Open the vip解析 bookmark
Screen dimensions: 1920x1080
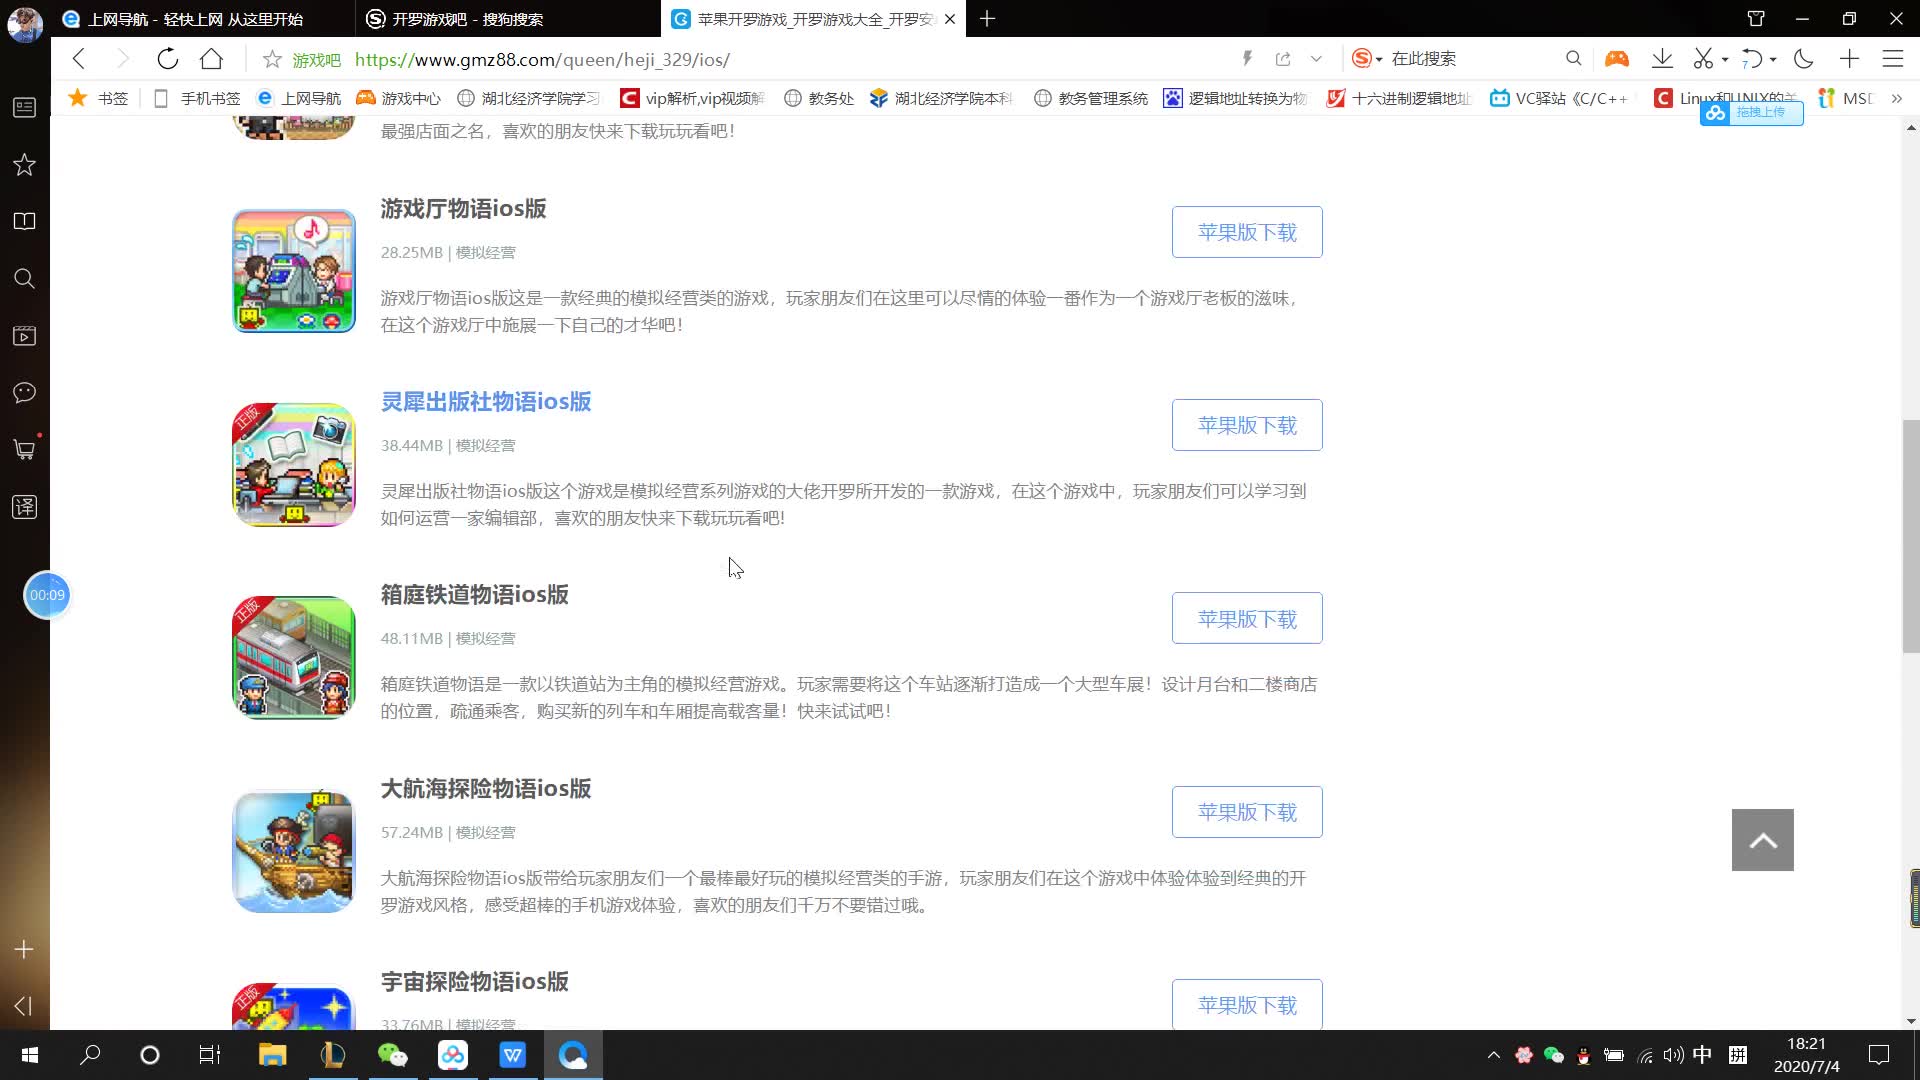(693, 98)
